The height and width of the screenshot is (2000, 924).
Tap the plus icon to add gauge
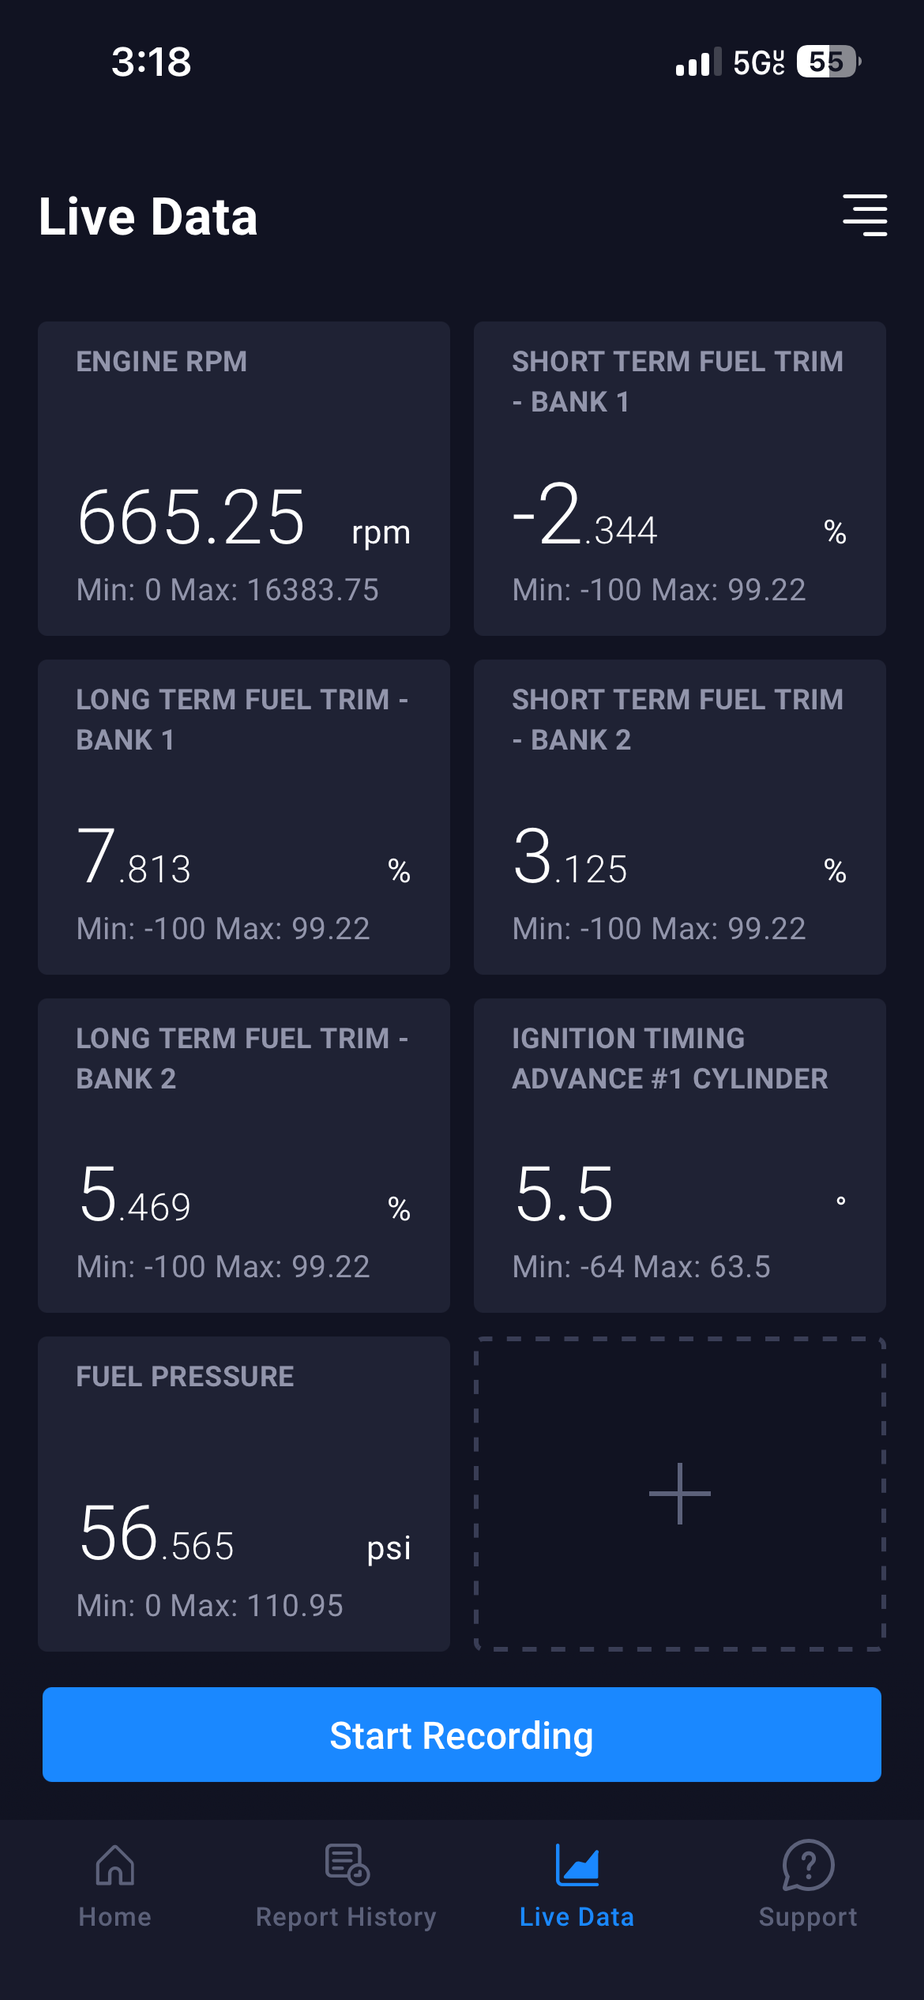click(680, 1494)
